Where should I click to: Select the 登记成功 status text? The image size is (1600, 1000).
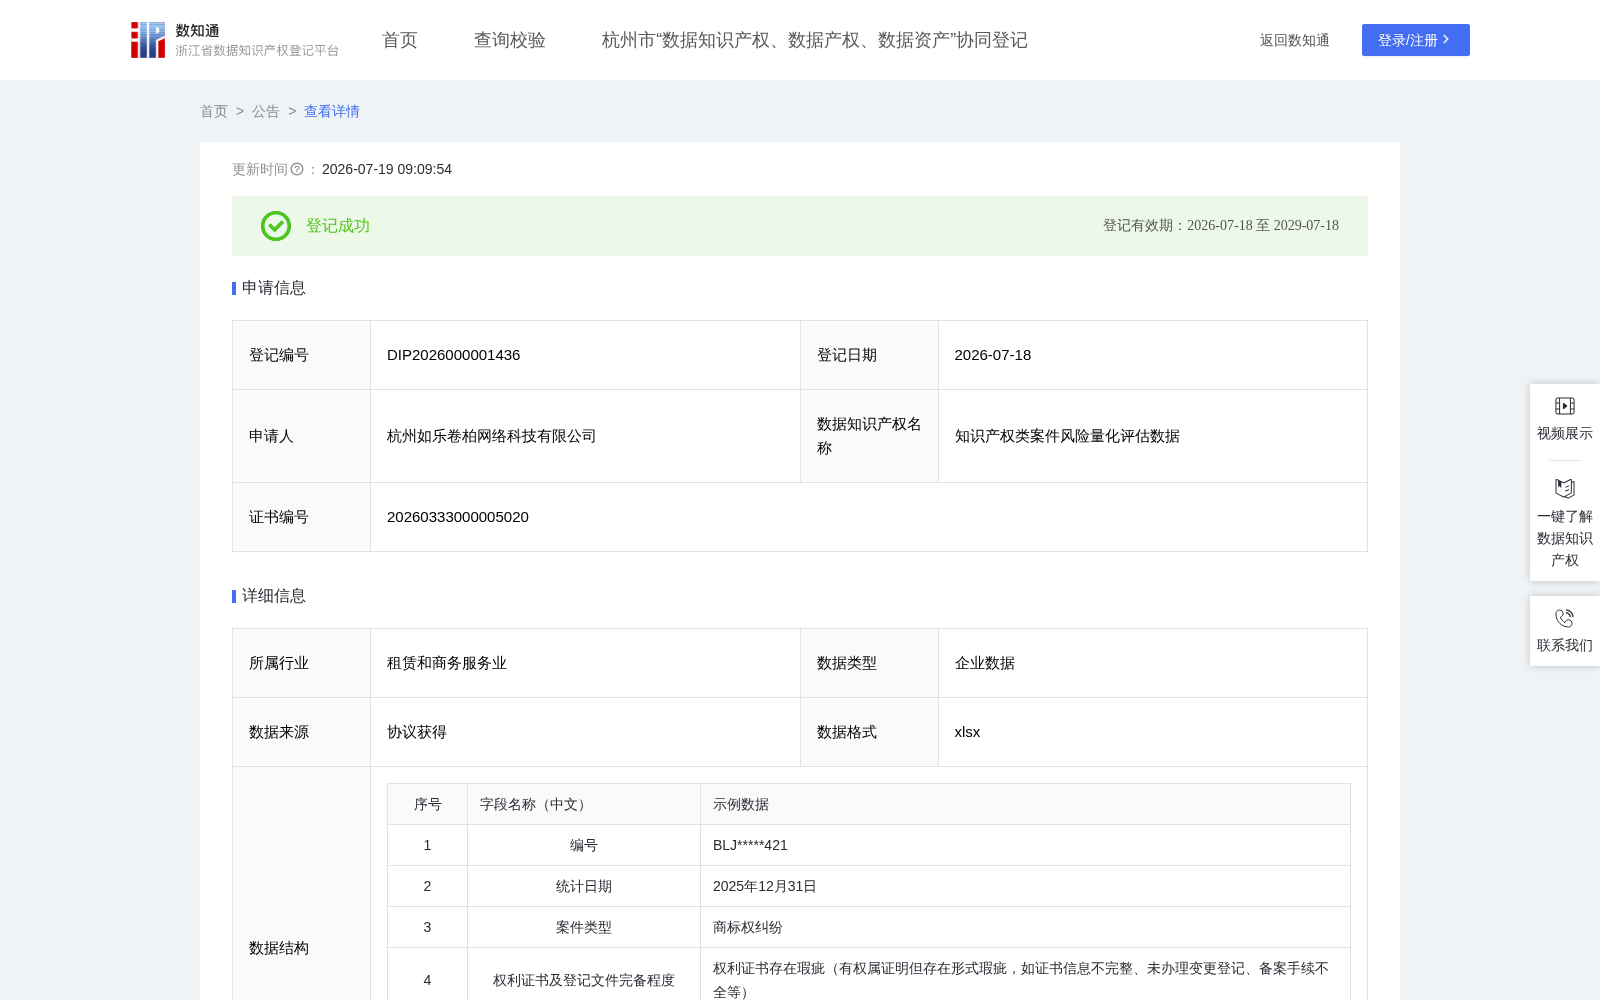coord(338,226)
